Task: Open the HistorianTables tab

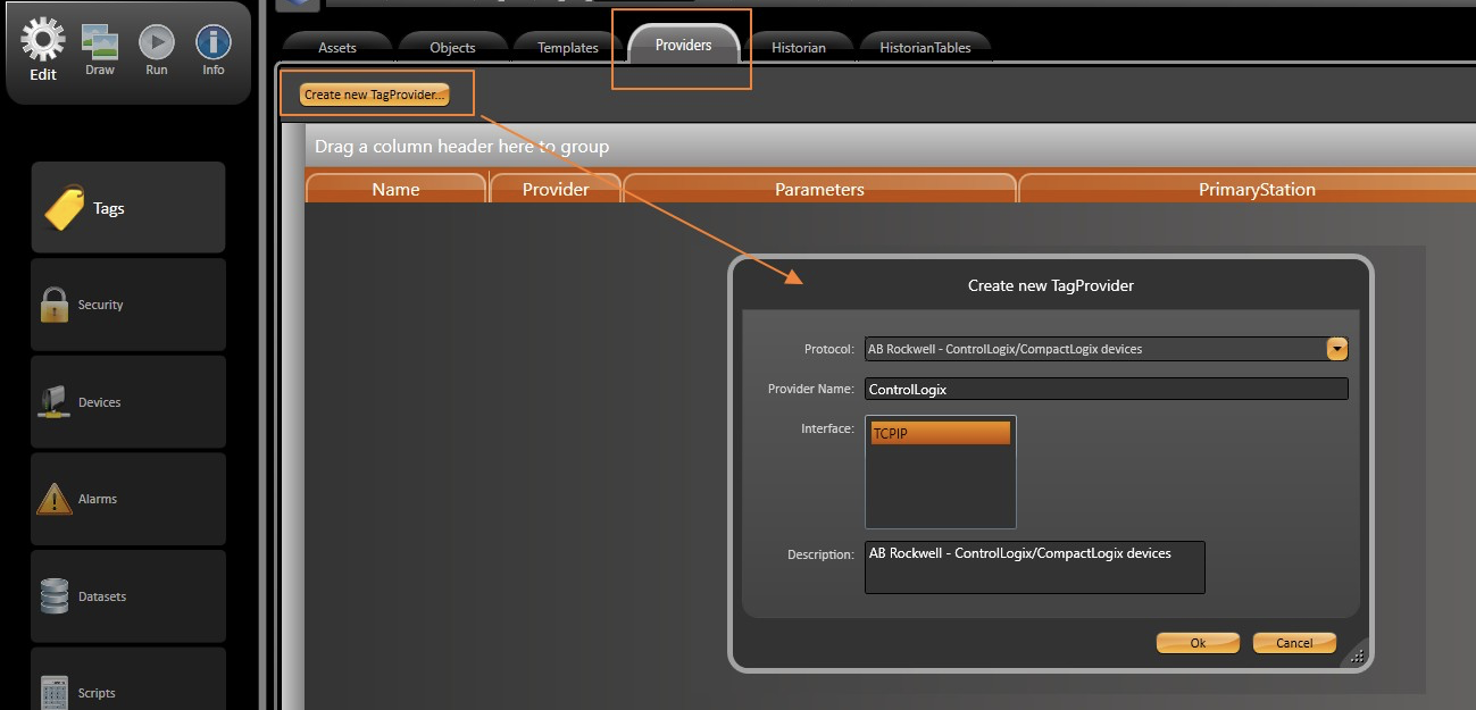Action: pyautogui.click(x=925, y=48)
